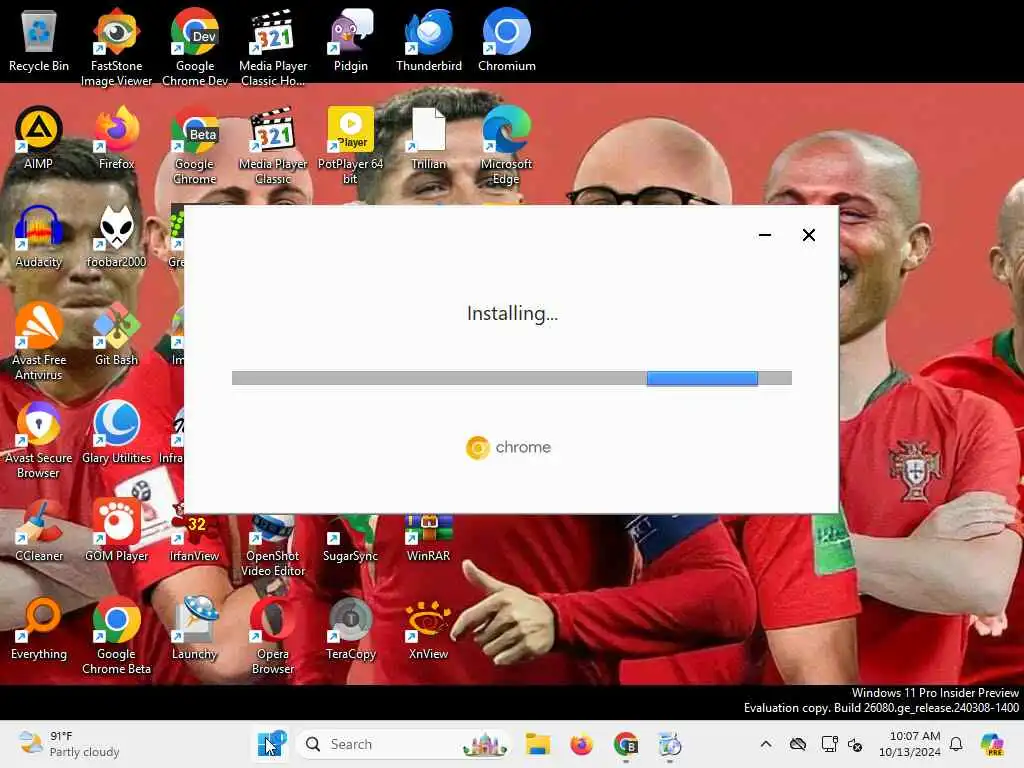This screenshot has height=768, width=1024.
Task: Open Firefox from the taskbar
Action: point(581,744)
